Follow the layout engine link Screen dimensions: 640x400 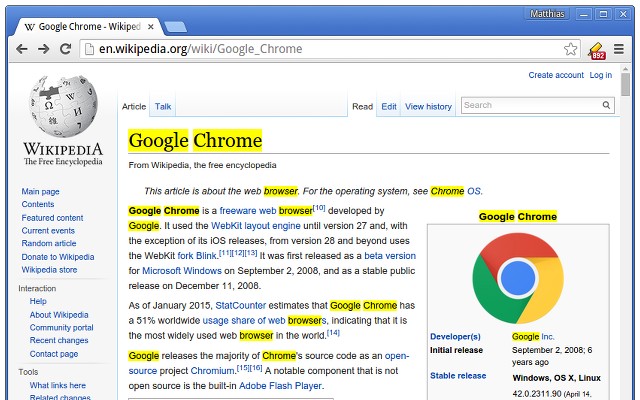coord(272,226)
